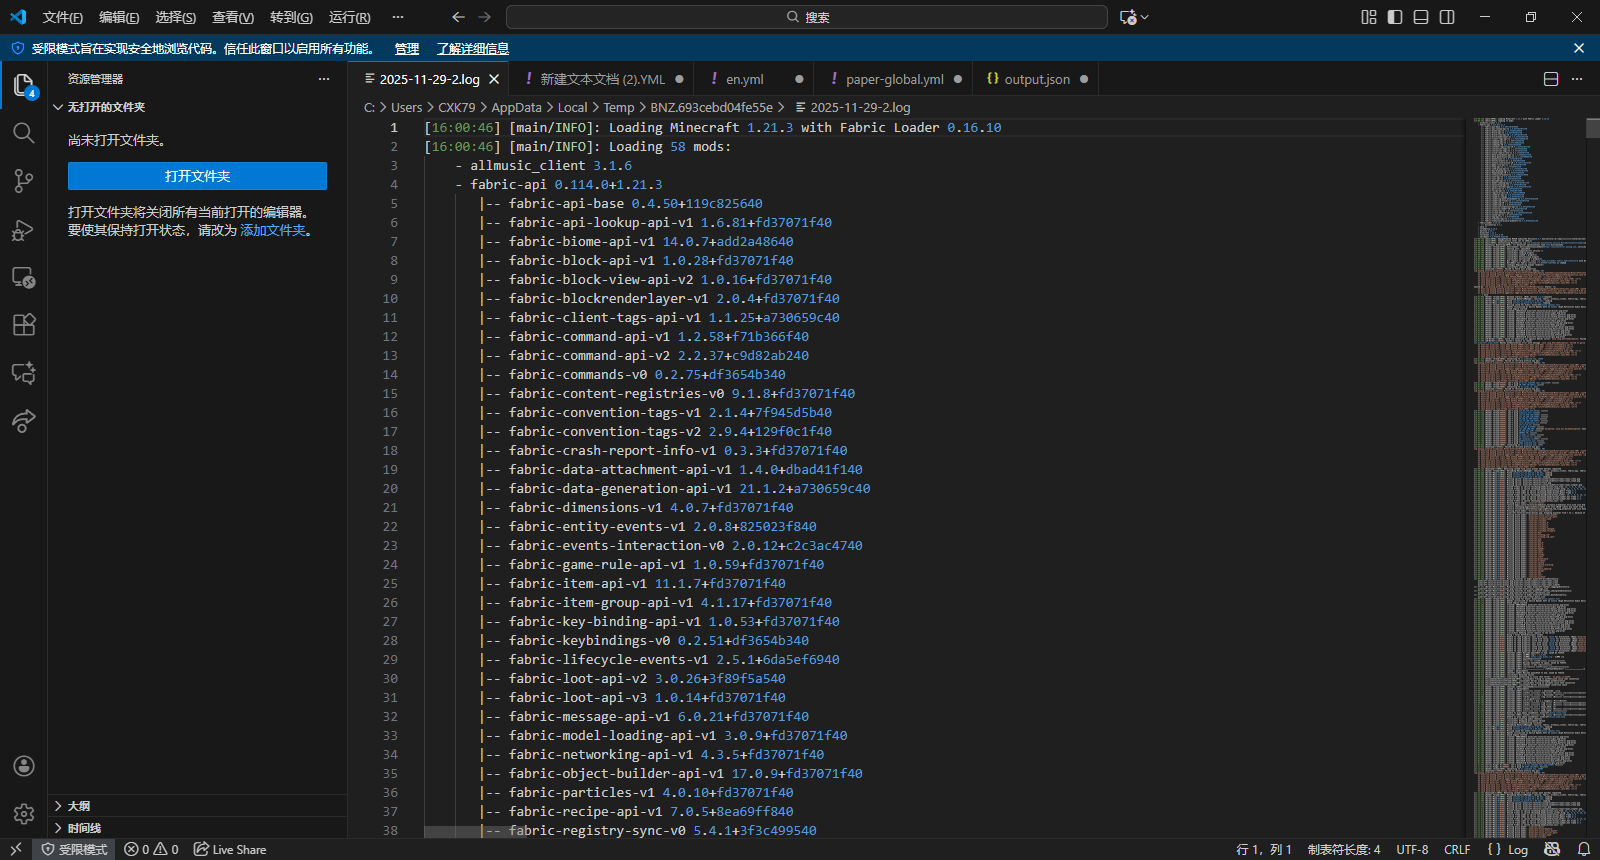The width and height of the screenshot is (1600, 860).
Task: Open the File menu
Action: tap(63, 17)
